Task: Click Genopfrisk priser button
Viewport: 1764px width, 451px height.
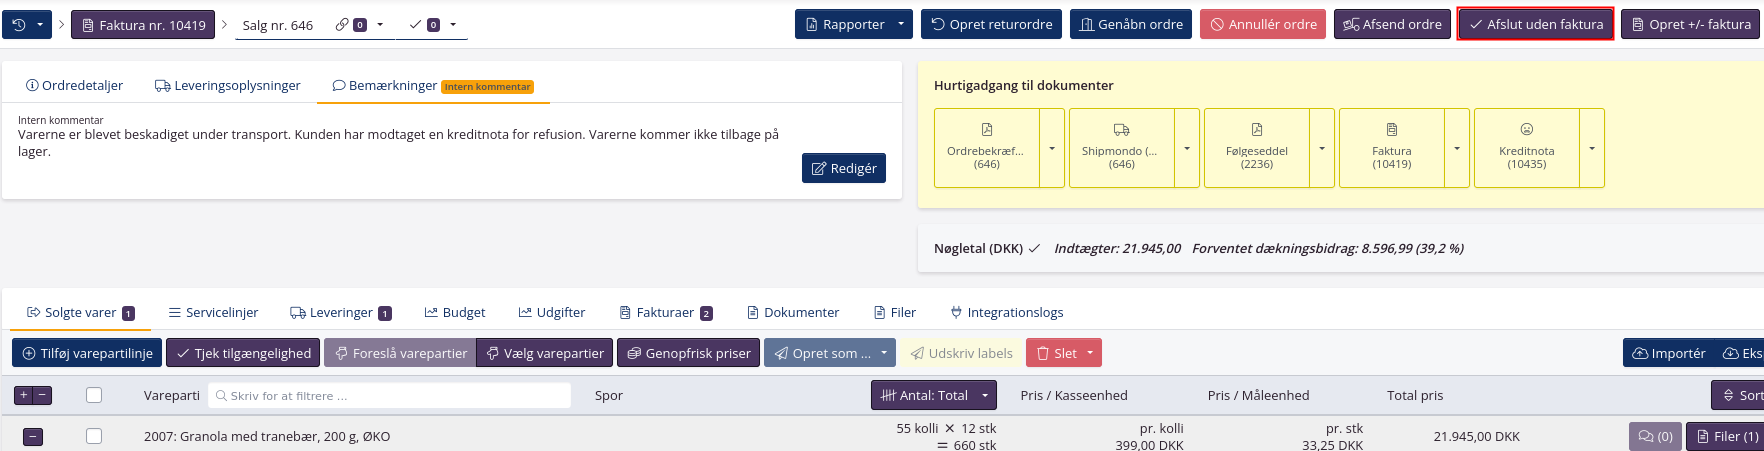Action: [x=688, y=353]
